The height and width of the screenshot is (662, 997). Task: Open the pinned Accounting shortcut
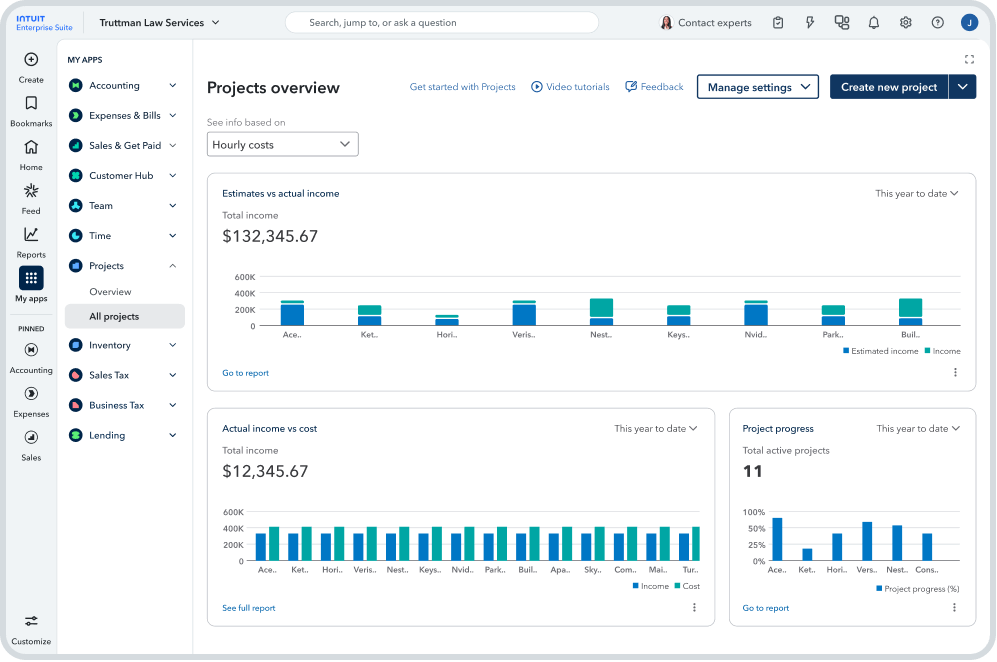[x=31, y=350]
